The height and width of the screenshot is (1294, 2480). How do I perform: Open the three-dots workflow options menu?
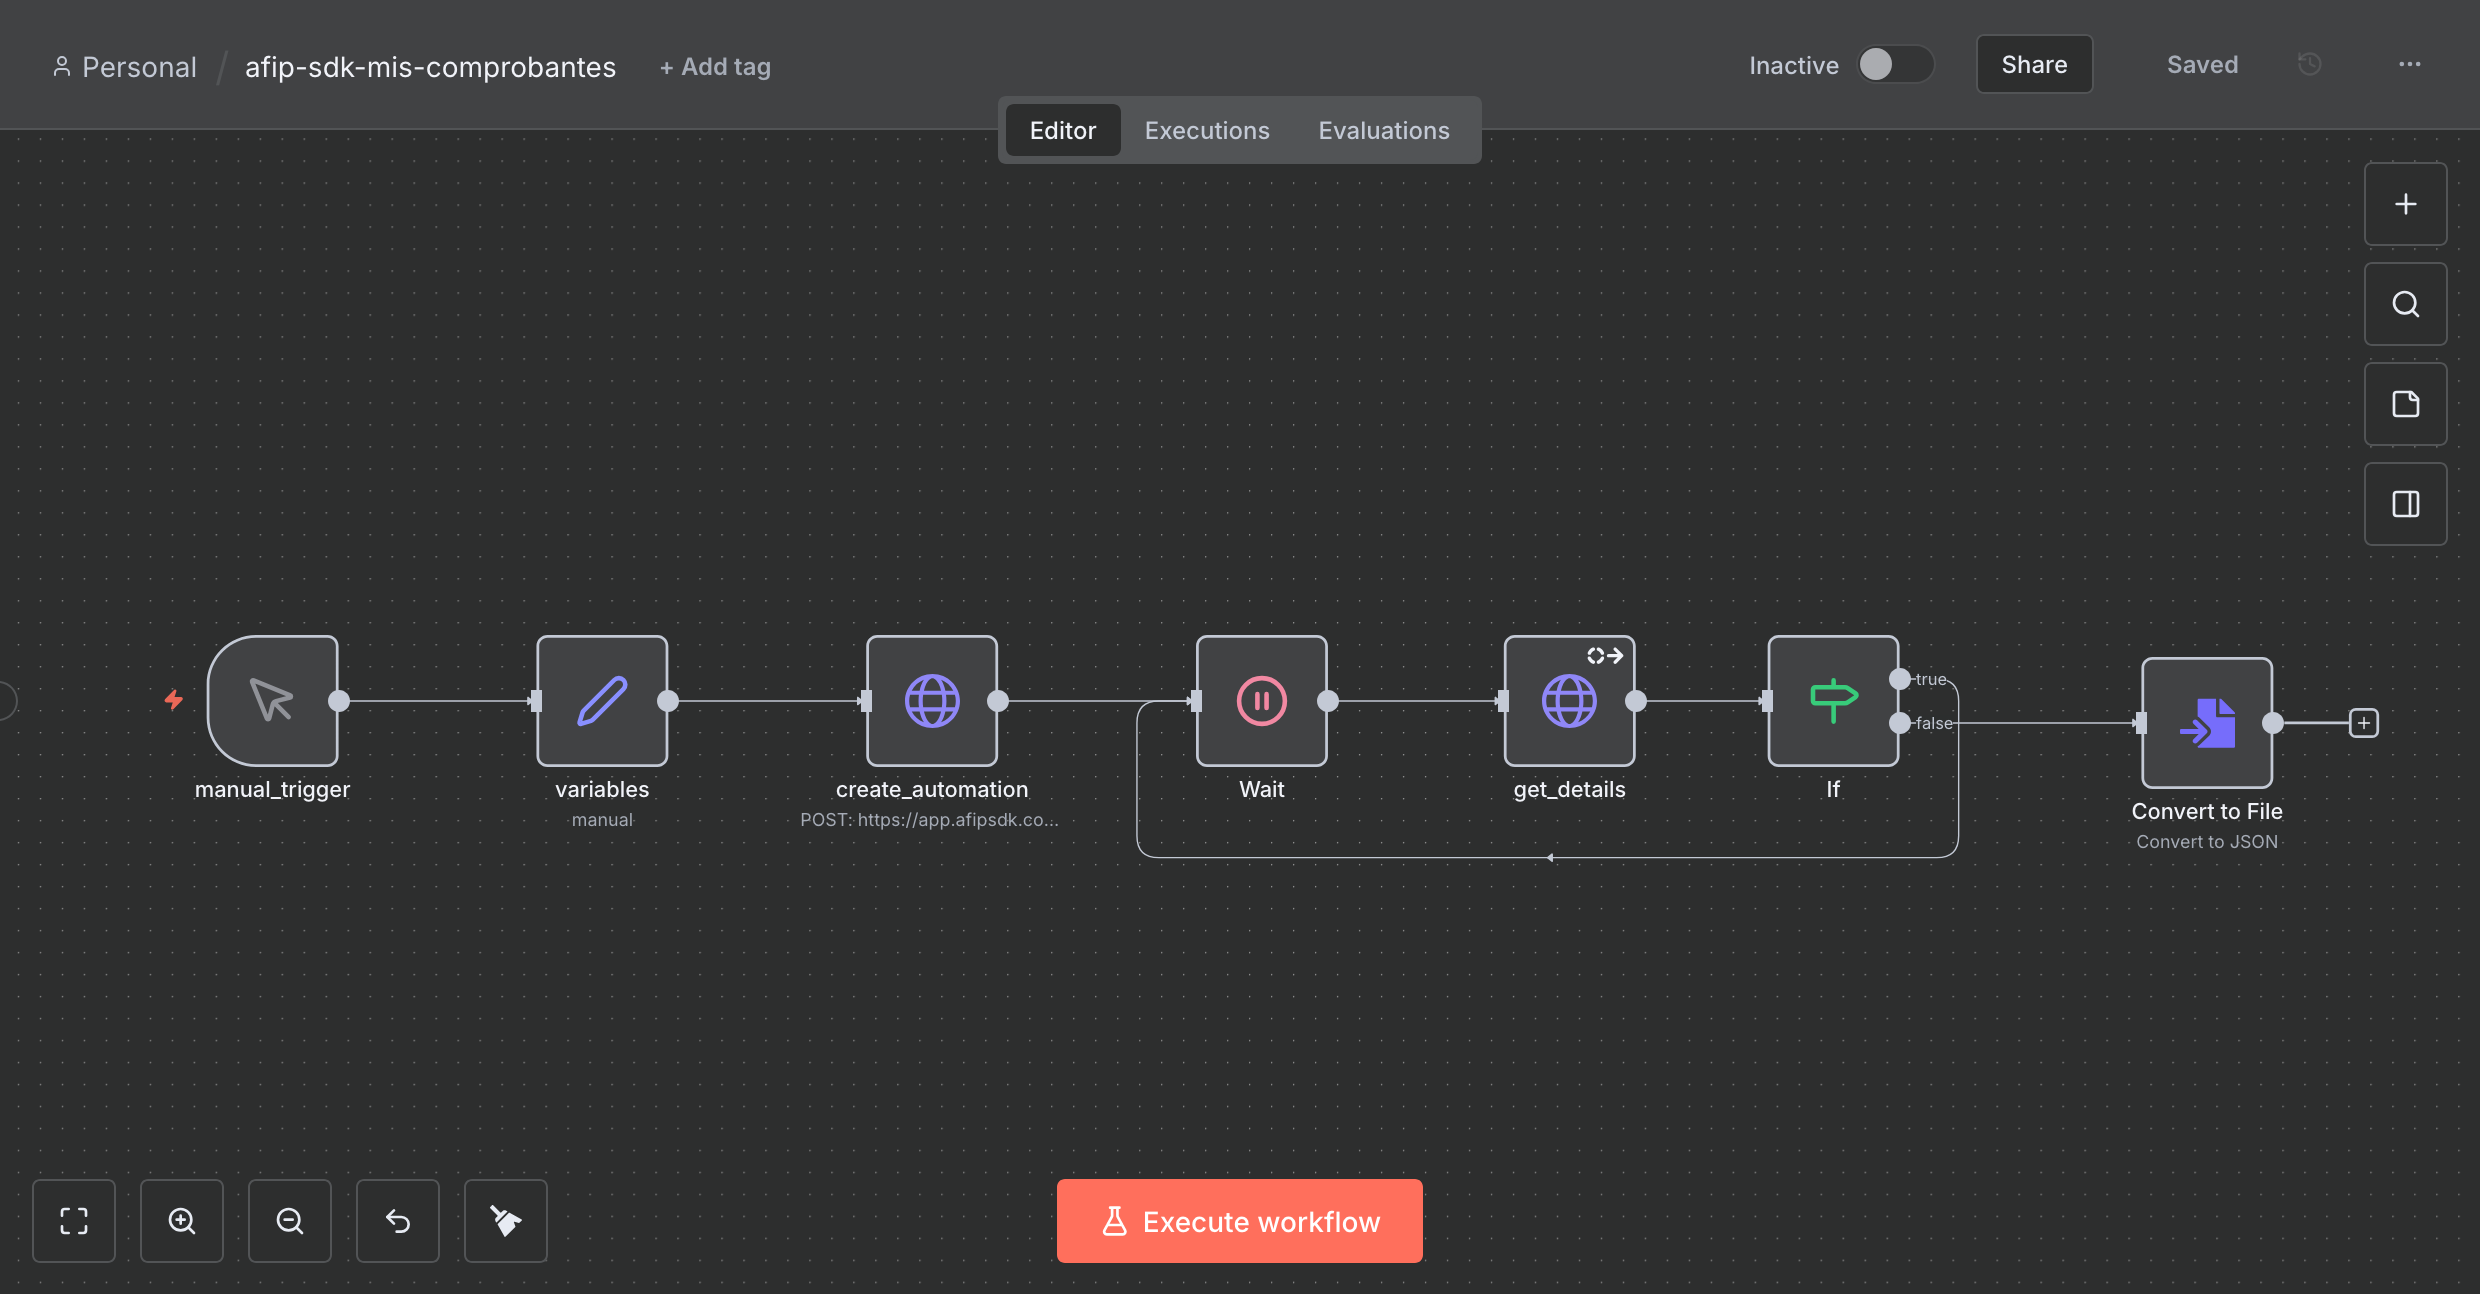click(x=2409, y=65)
